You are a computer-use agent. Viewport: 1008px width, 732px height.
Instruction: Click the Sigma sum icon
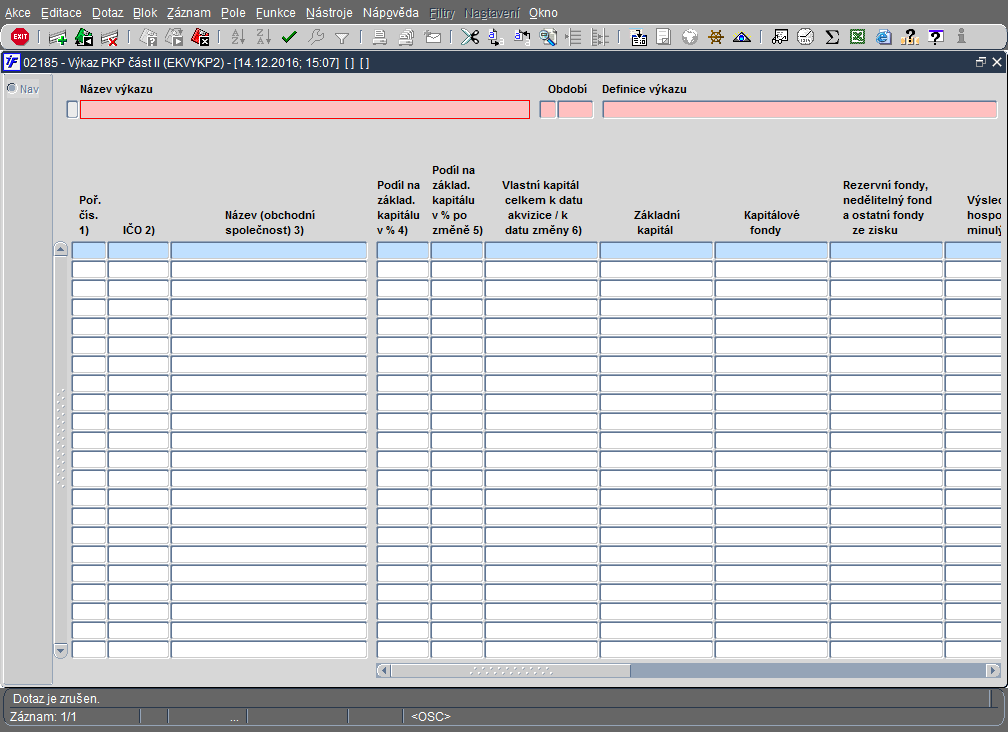click(832, 37)
